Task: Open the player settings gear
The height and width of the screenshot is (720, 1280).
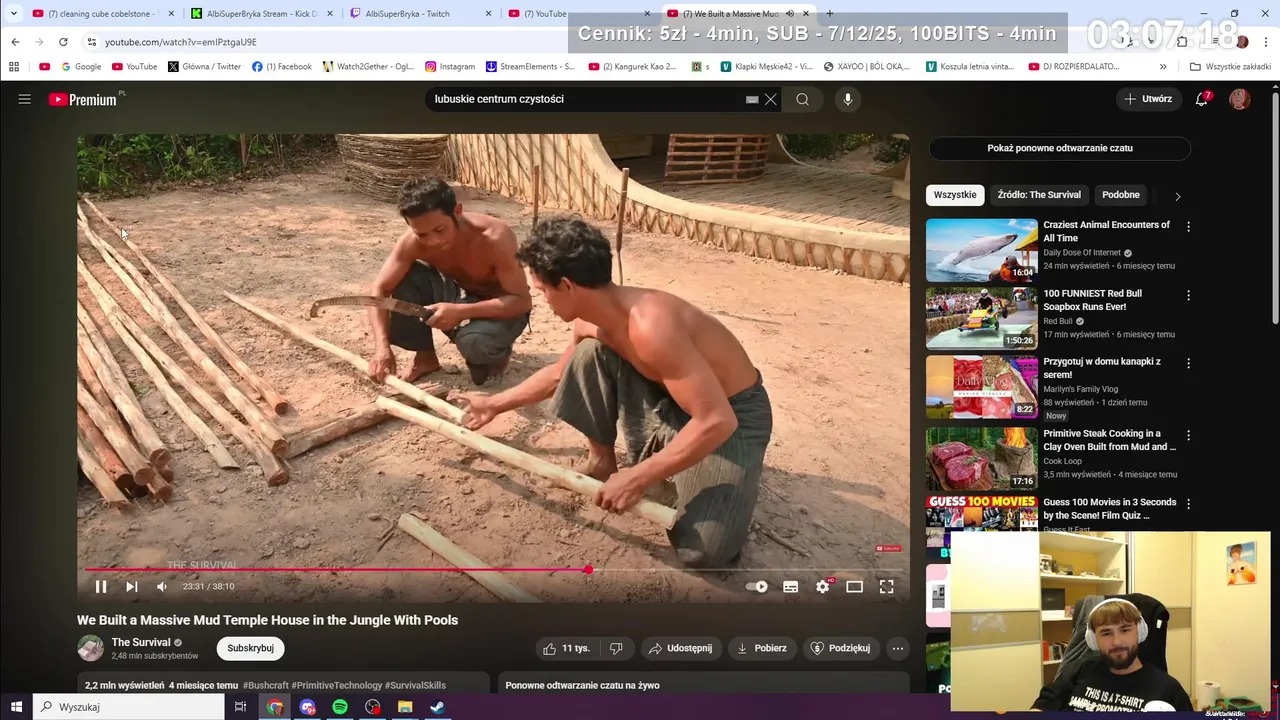Action: [x=822, y=587]
